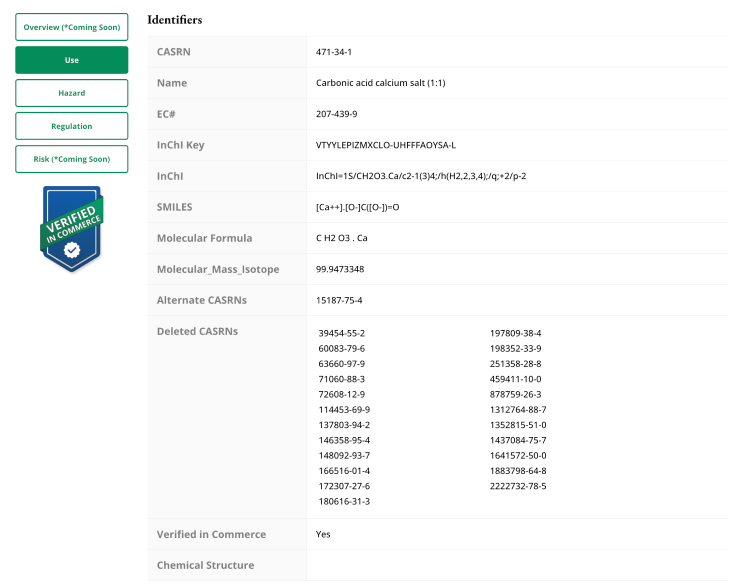Viewport: 739px width, 585px height.
Task: Switch to the Hazard section
Action: tap(72, 93)
